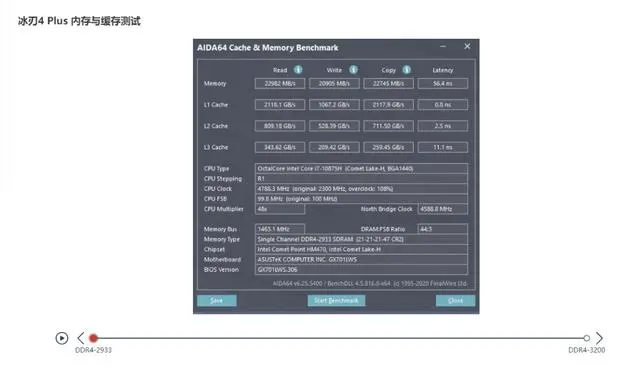Click the Save button
The width and height of the screenshot is (640, 370).
[217, 301]
